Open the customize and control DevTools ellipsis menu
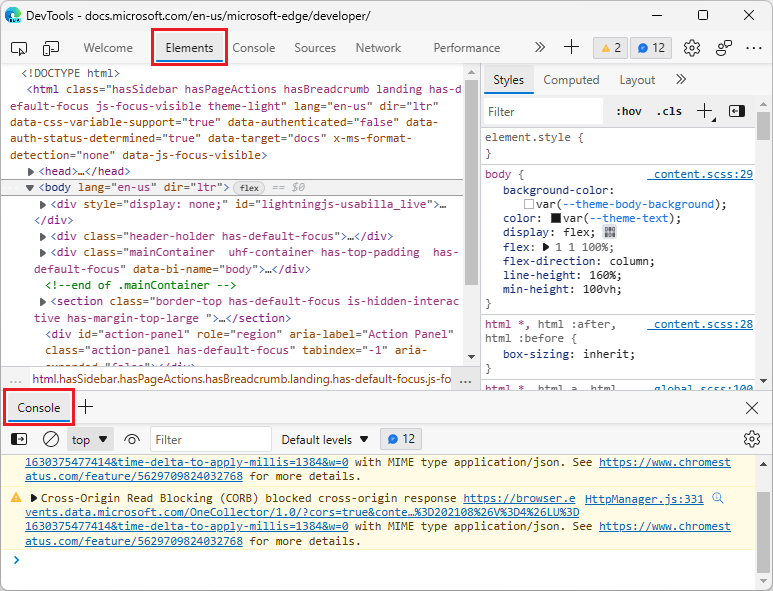This screenshot has width=773, height=591. pos(754,48)
